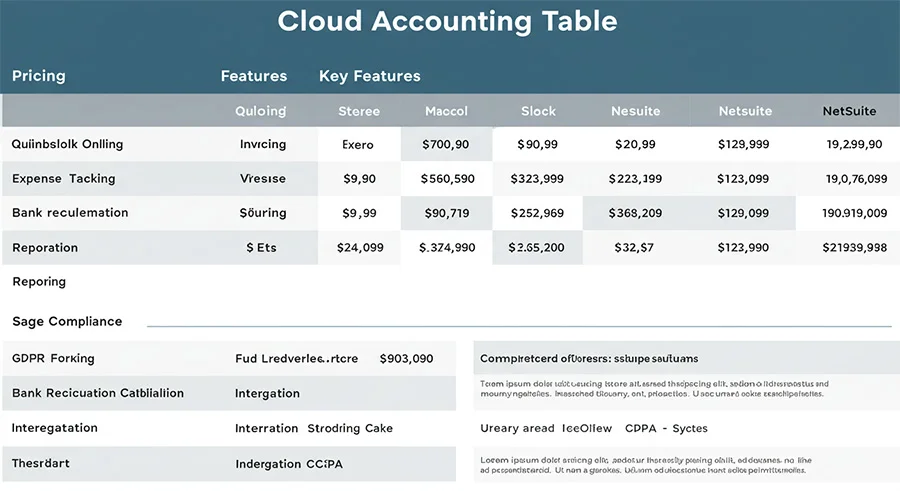Click the Reporing label
This screenshot has width=900, height=491.
pos(39,281)
